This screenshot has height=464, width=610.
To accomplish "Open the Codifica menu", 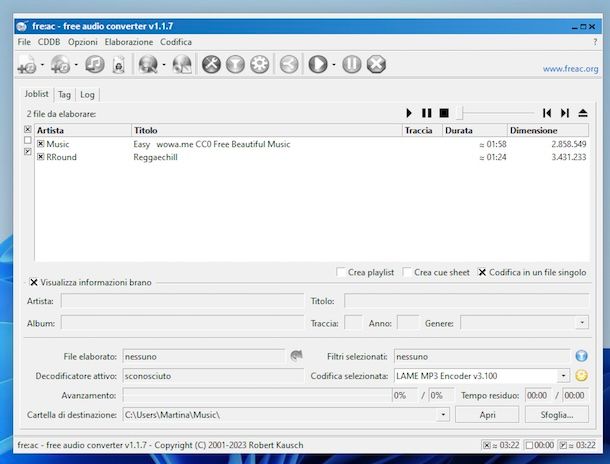I will [176, 42].
